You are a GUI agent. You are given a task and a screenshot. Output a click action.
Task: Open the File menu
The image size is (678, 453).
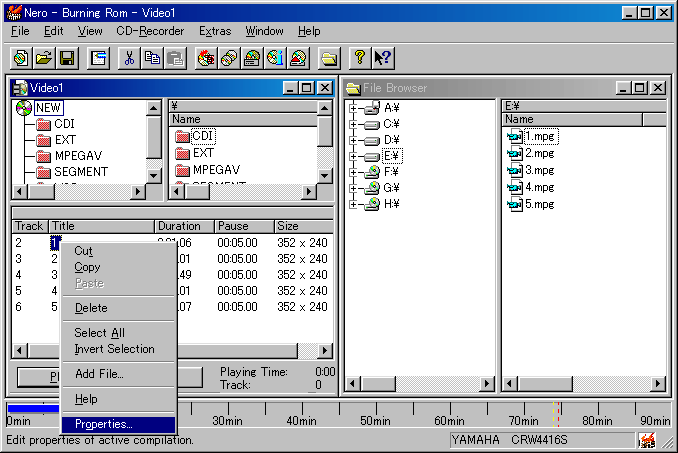[20, 31]
